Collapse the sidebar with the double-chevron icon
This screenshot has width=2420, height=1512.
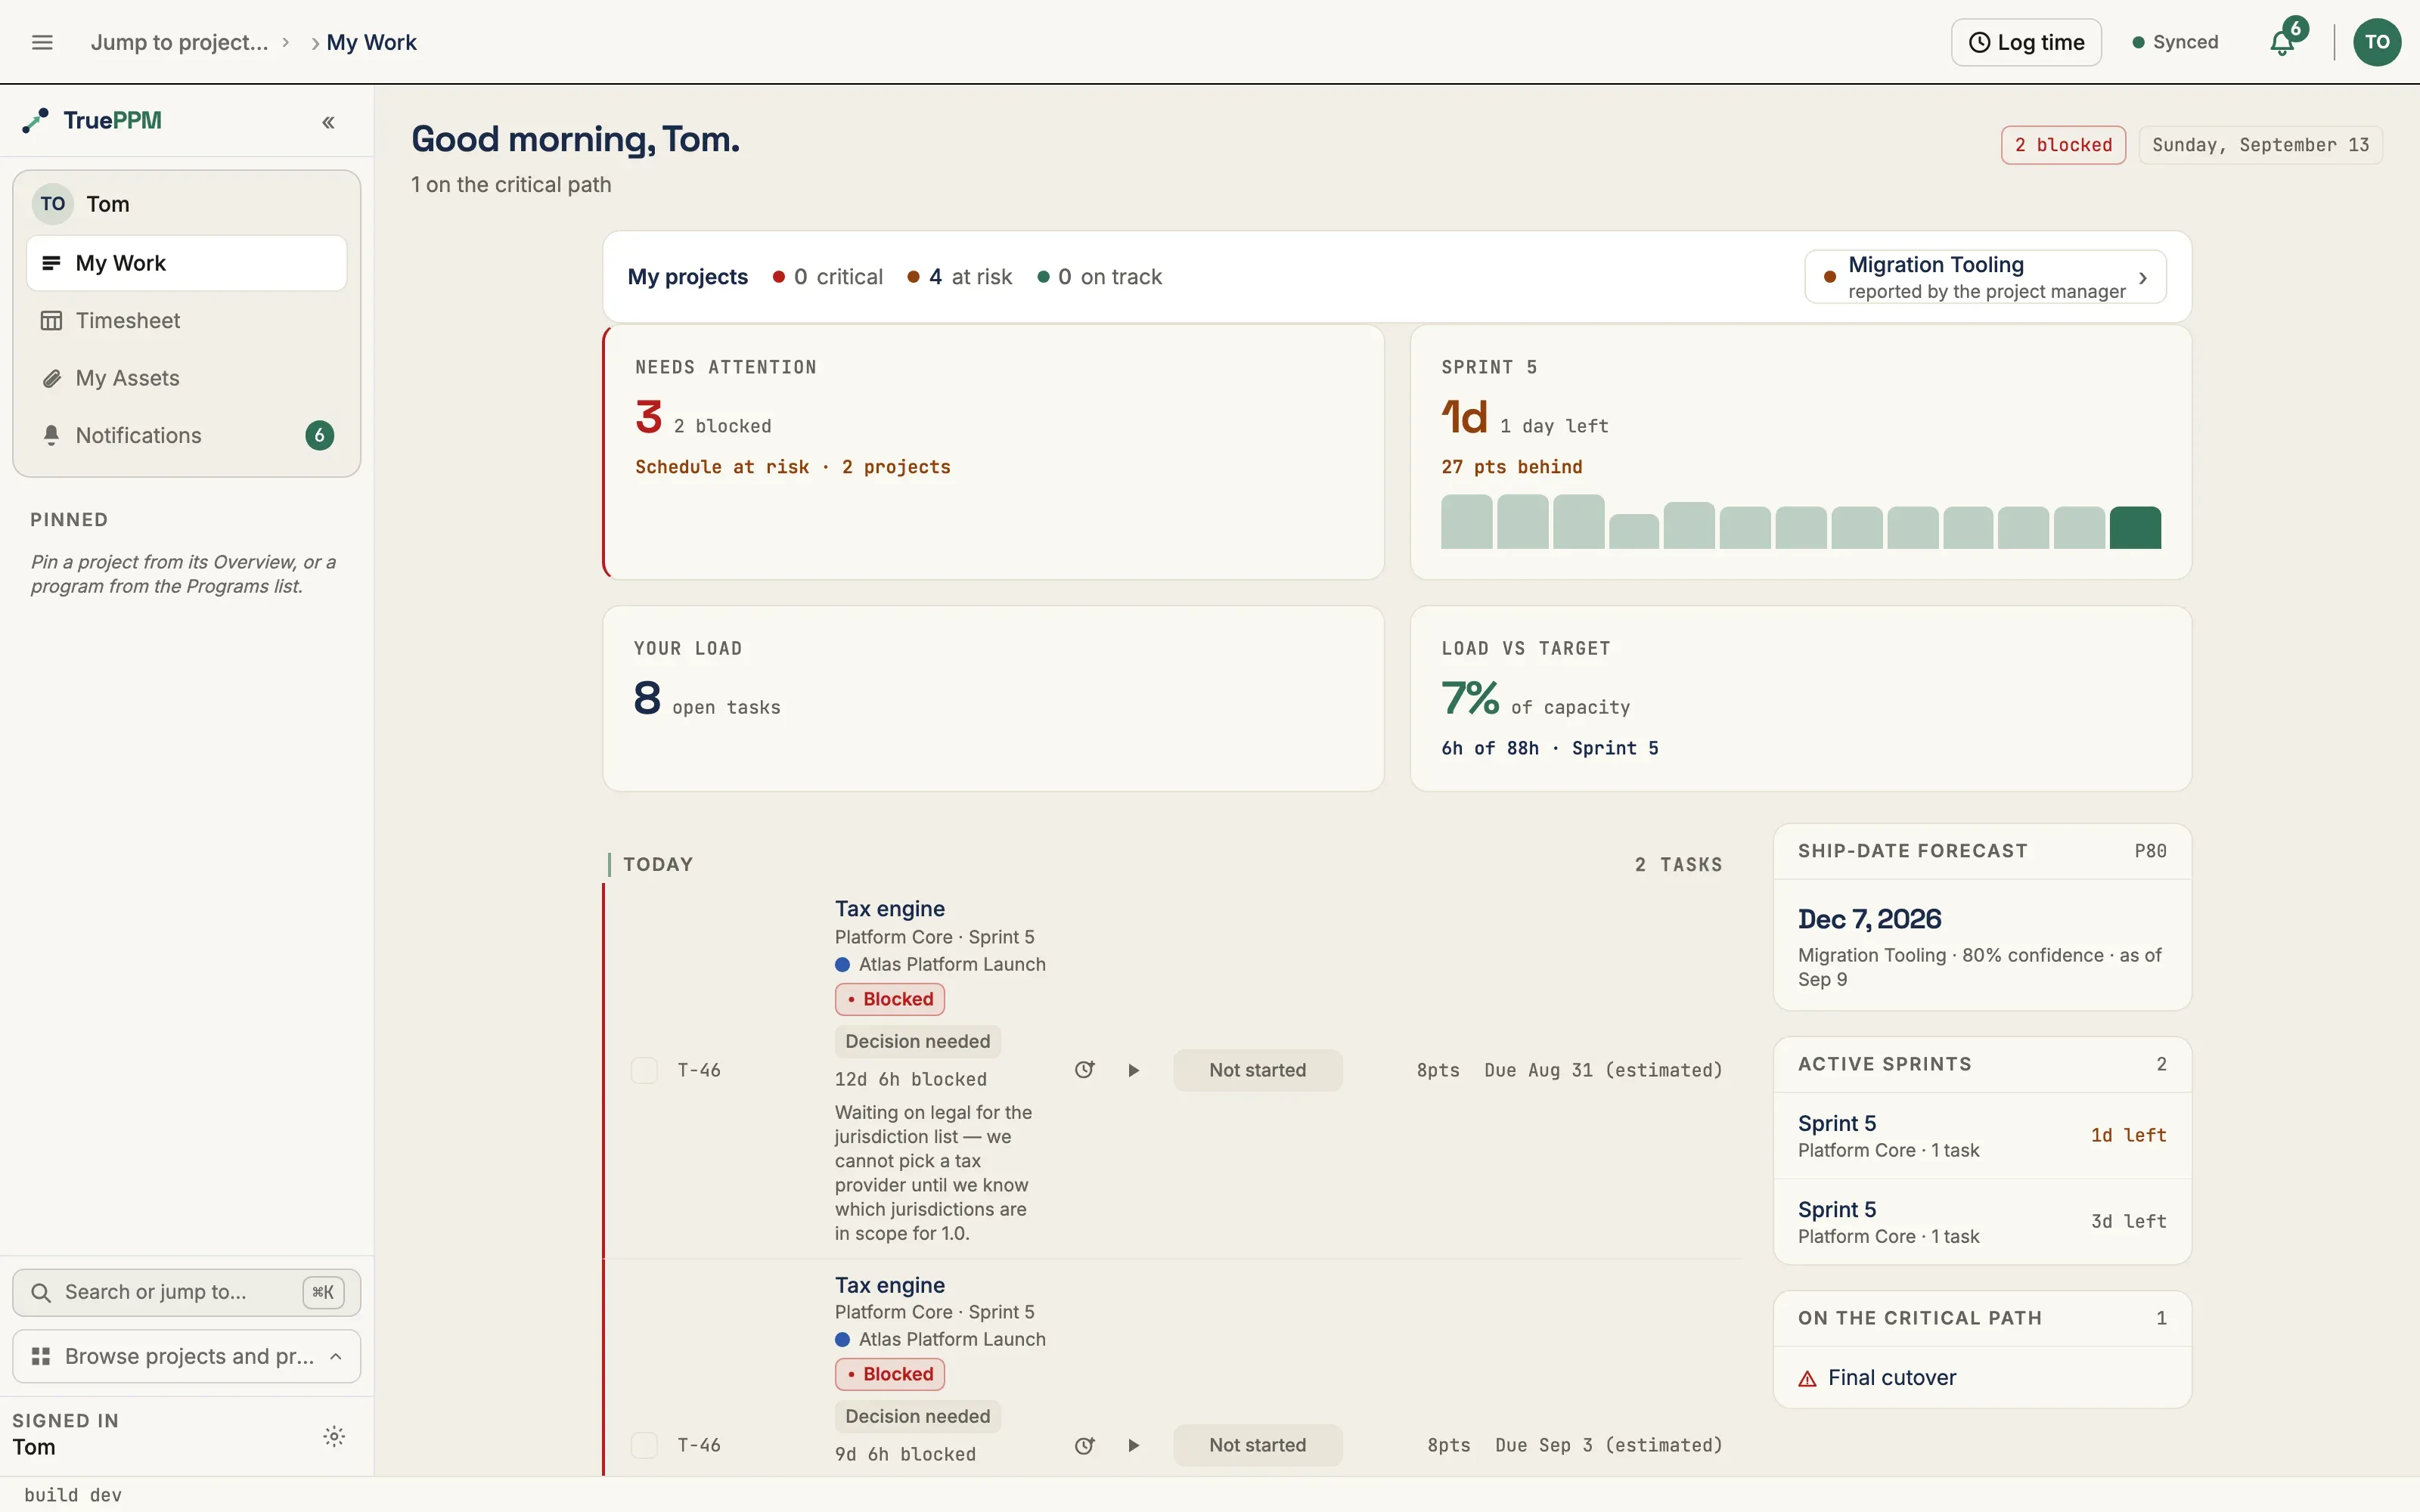tap(328, 122)
